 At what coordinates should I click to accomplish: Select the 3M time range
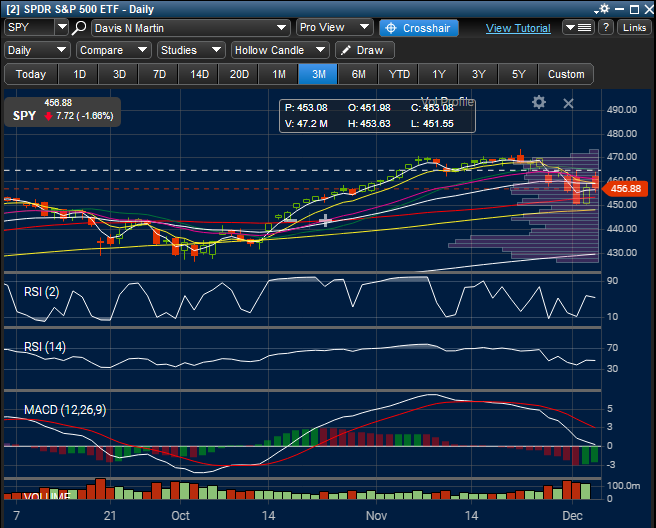pyautogui.click(x=318, y=74)
